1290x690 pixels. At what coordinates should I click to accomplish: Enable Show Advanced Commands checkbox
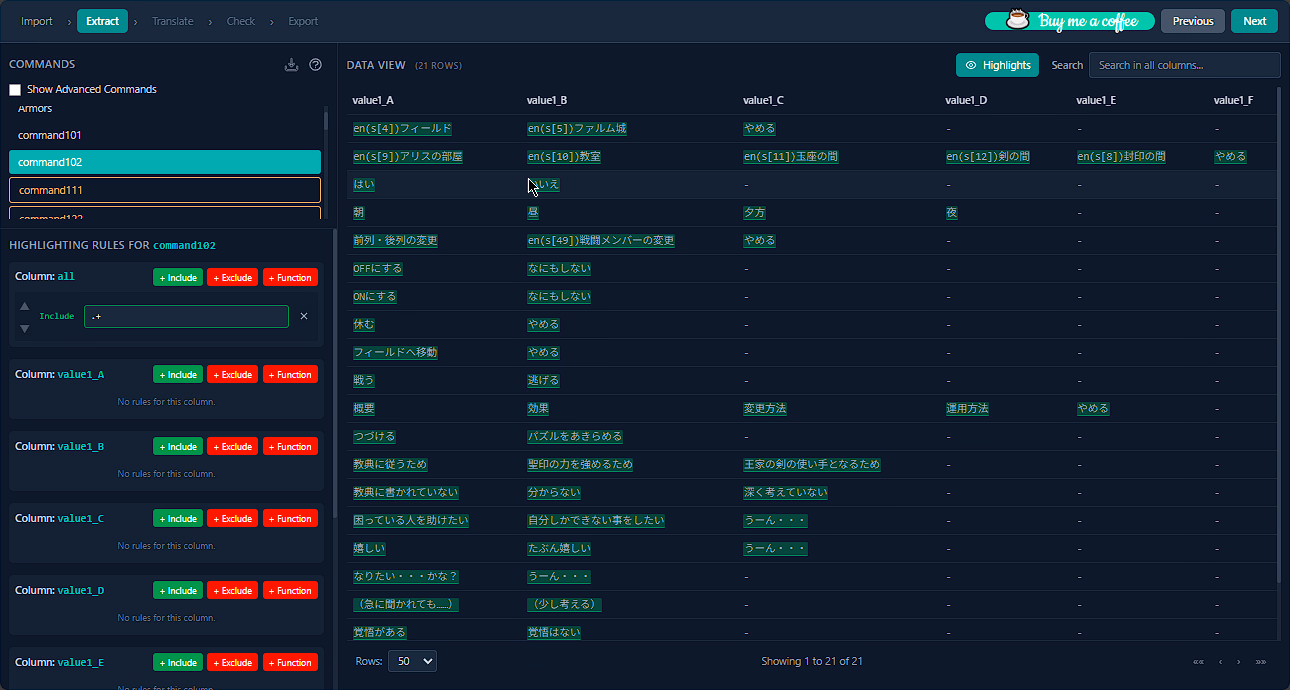pos(15,90)
